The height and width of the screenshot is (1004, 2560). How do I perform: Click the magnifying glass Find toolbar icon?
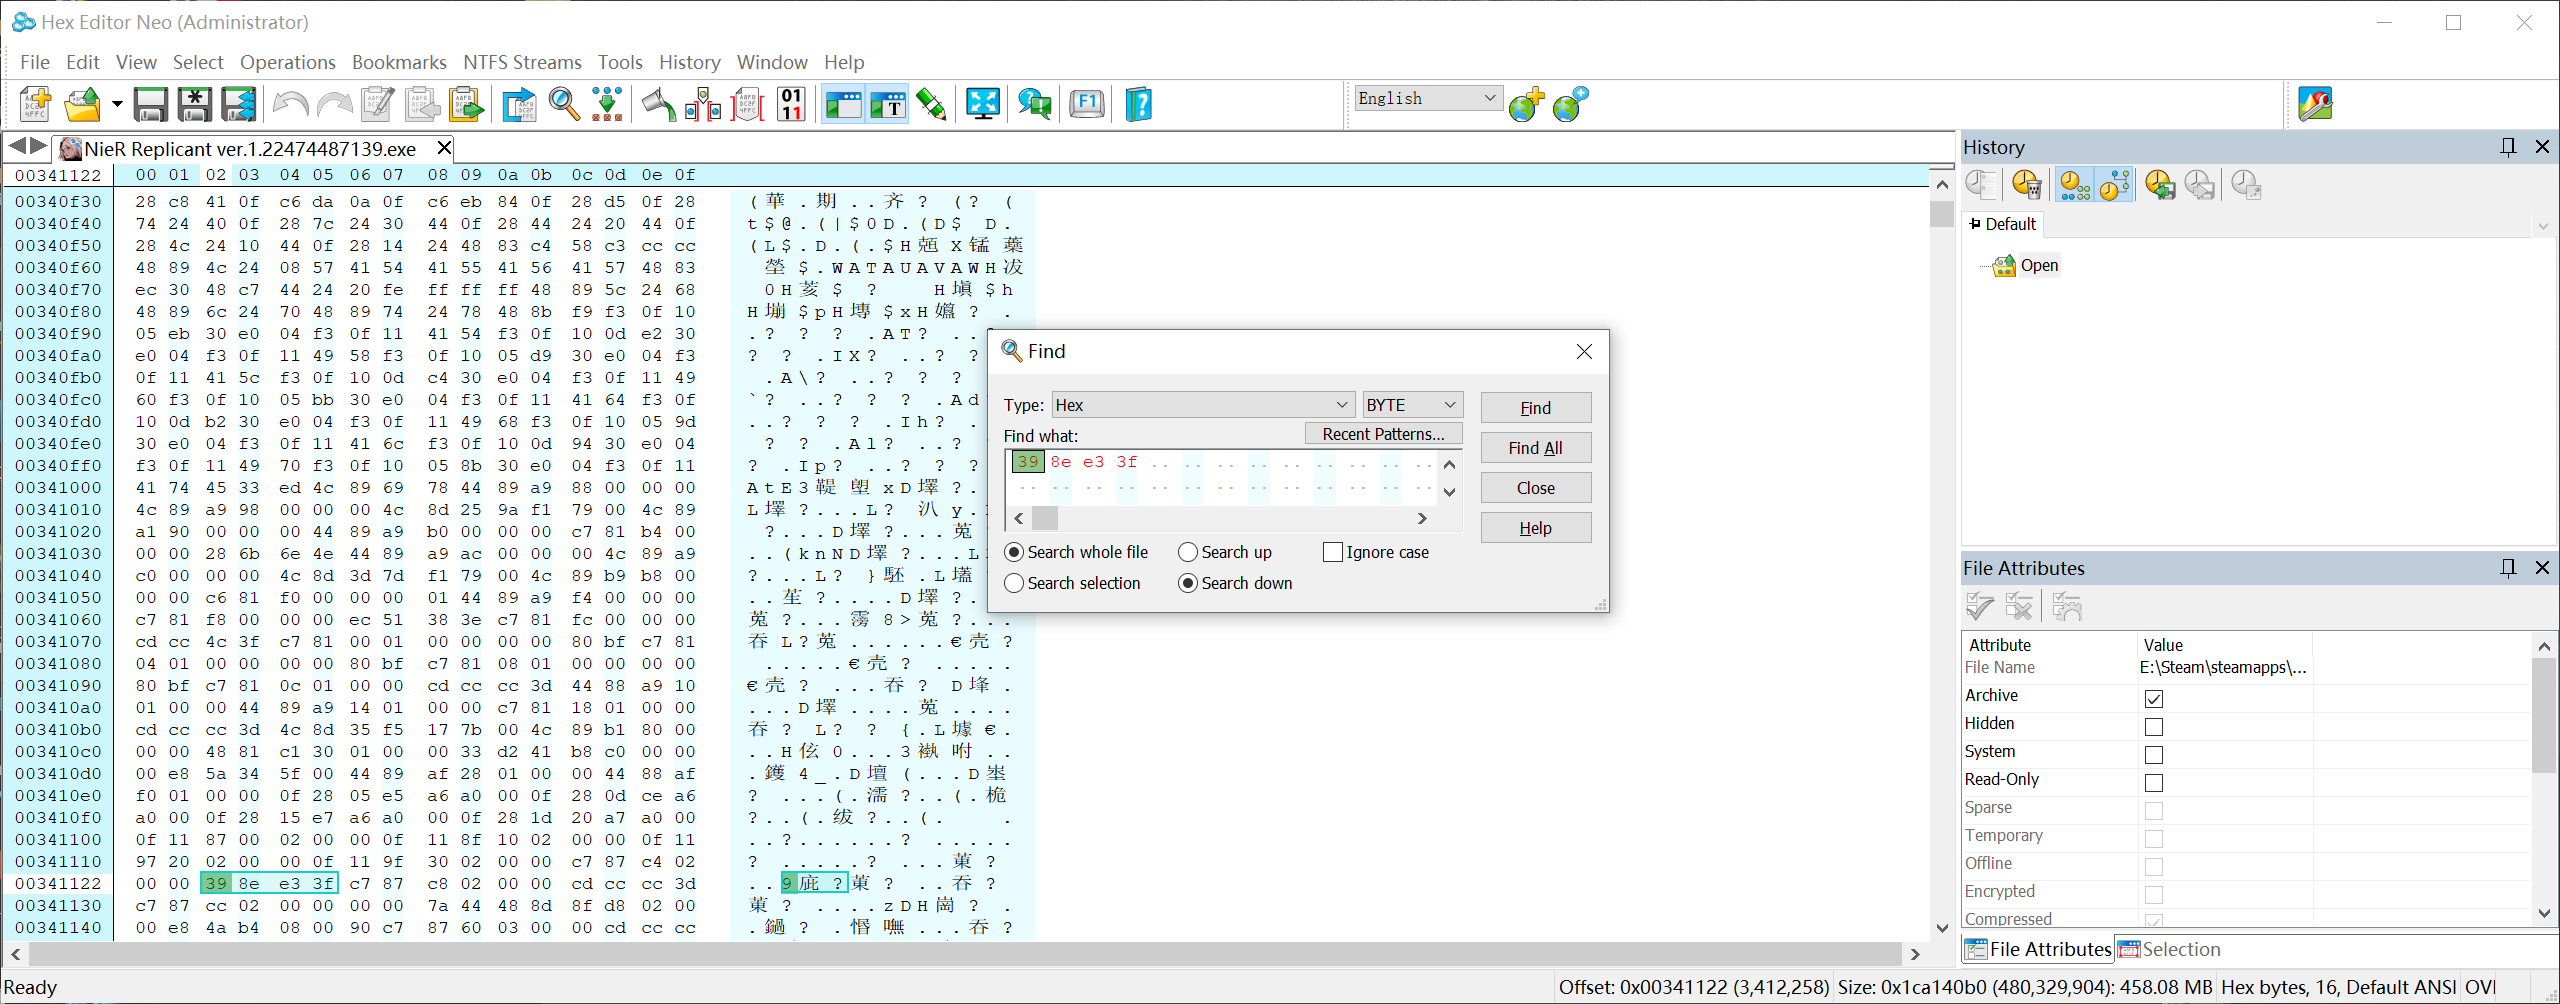coord(564,104)
